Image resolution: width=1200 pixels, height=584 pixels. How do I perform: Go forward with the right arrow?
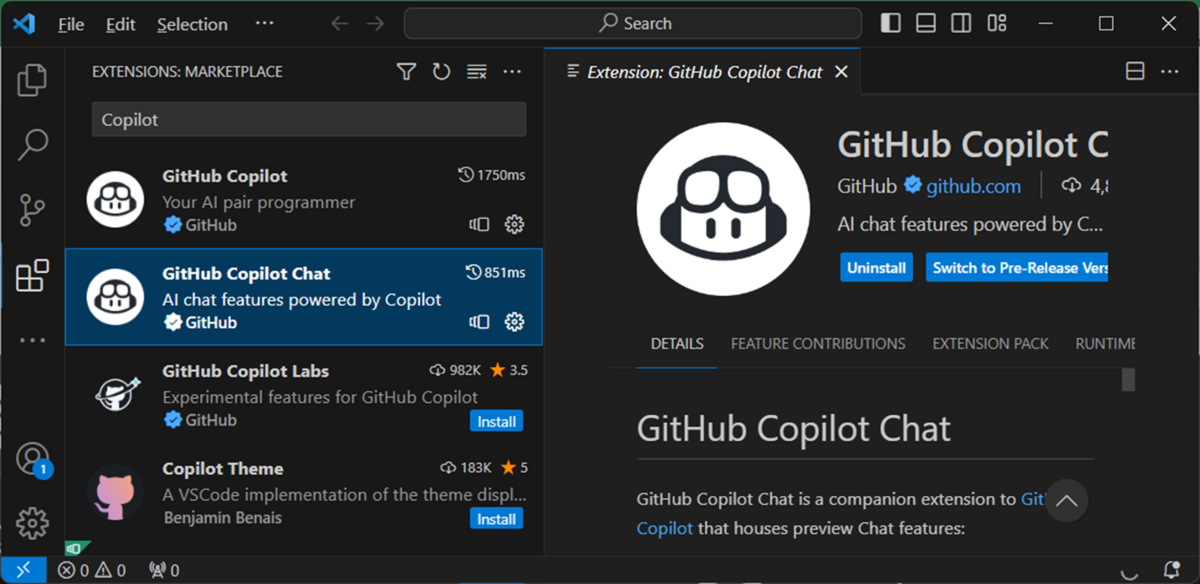[x=375, y=23]
